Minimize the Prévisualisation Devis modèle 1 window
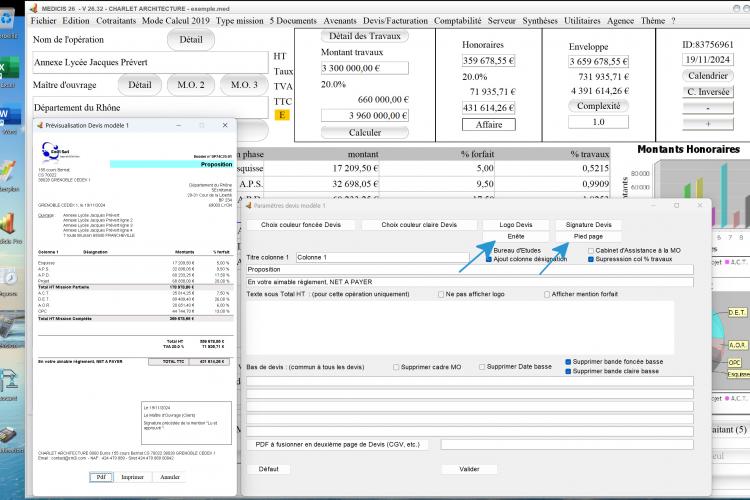This screenshot has height=500, width=750. (x=178, y=125)
